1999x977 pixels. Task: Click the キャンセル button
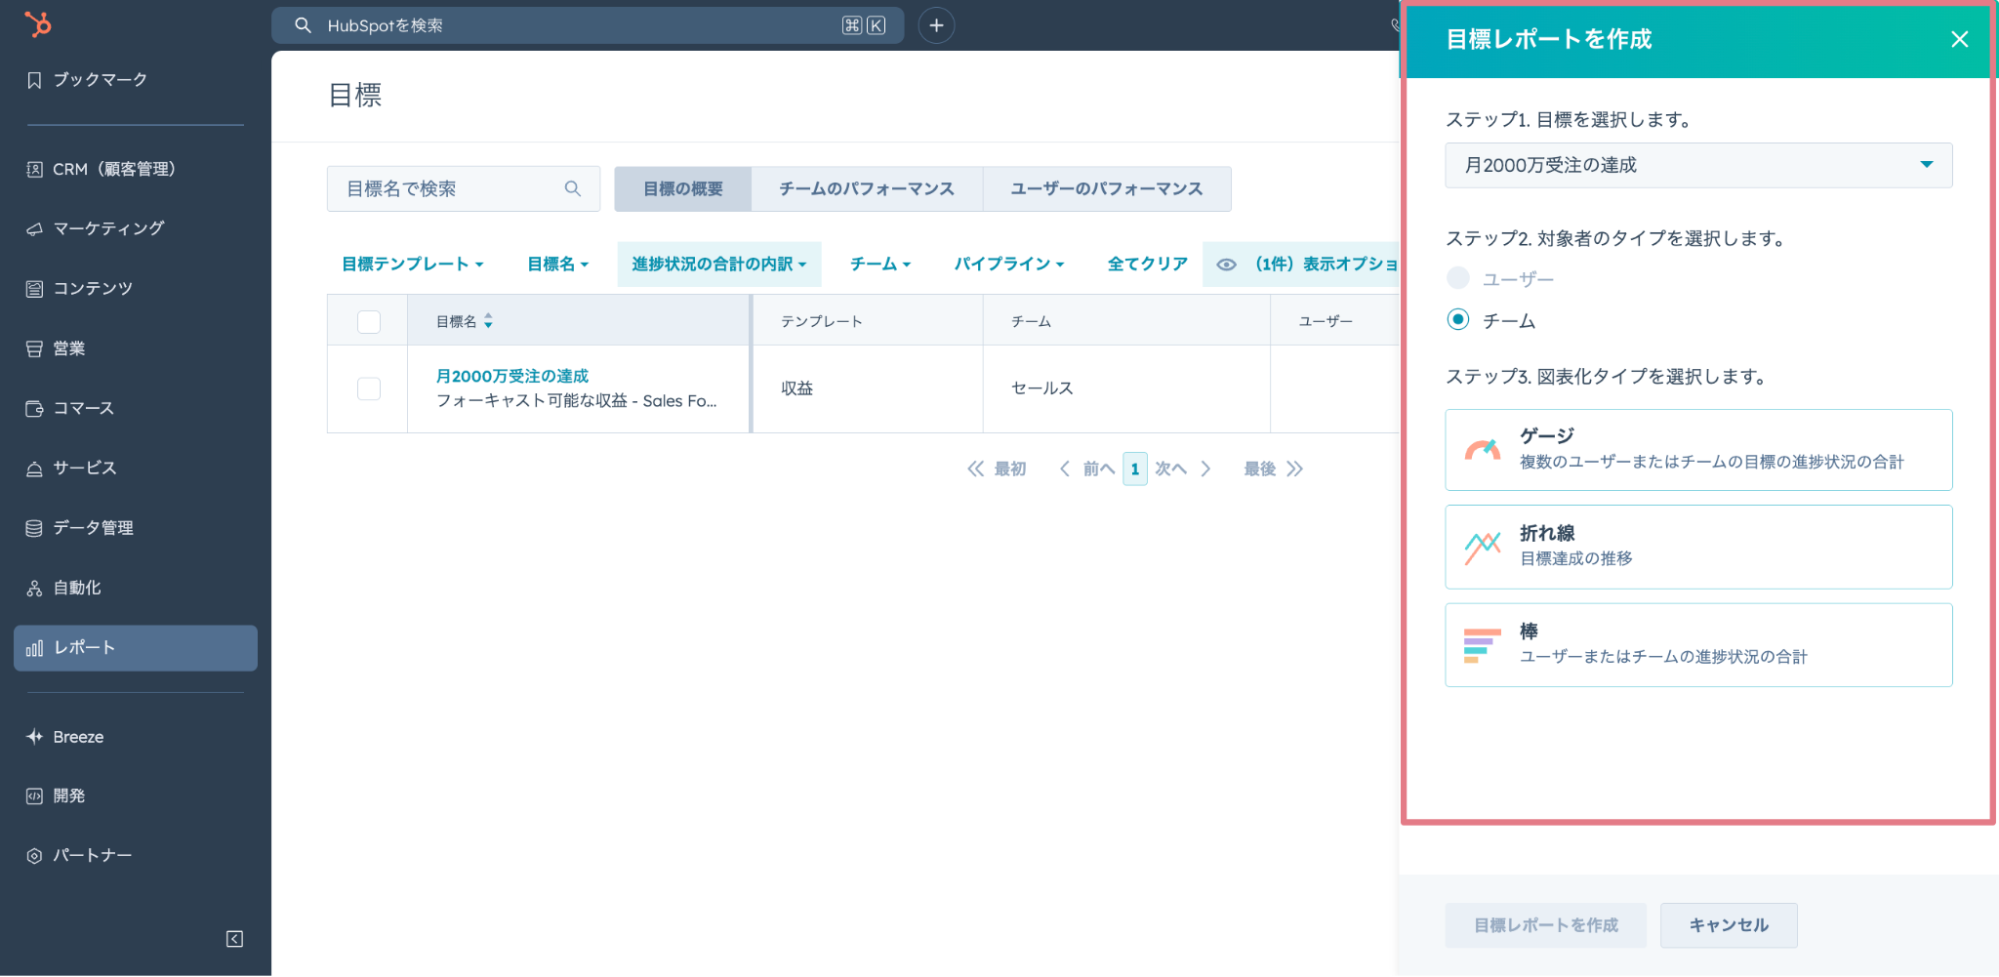tap(1727, 925)
